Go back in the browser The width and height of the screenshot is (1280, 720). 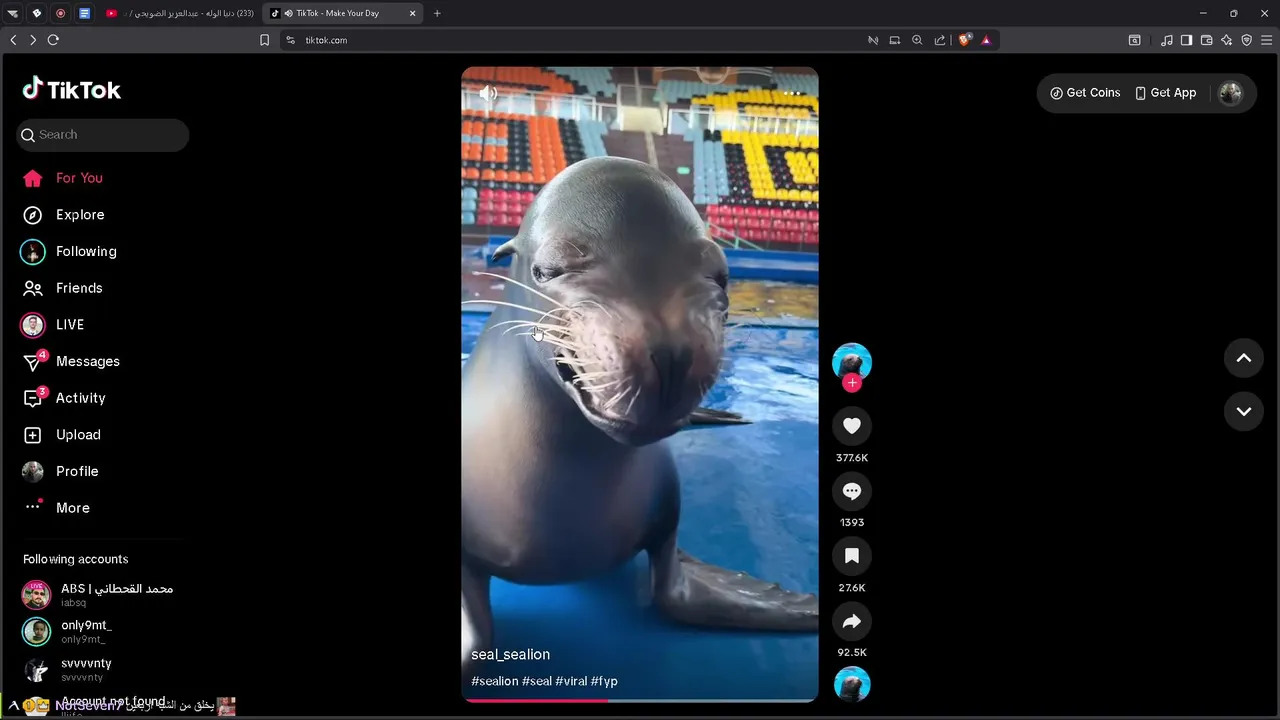pyautogui.click(x=13, y=40)
